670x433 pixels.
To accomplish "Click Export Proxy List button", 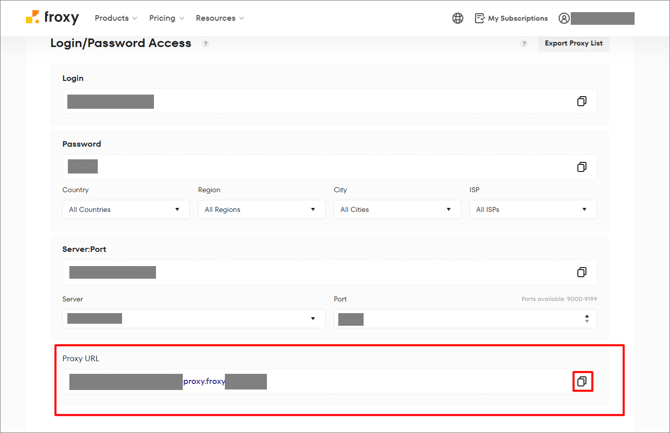I will coord(573,44).
